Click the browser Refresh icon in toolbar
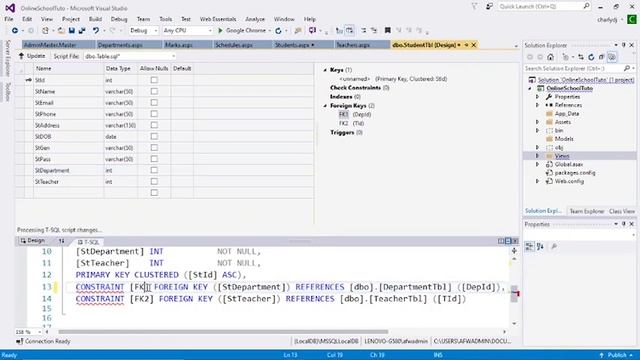The width and height of the screenshot is (640, 360). (278, 31)
